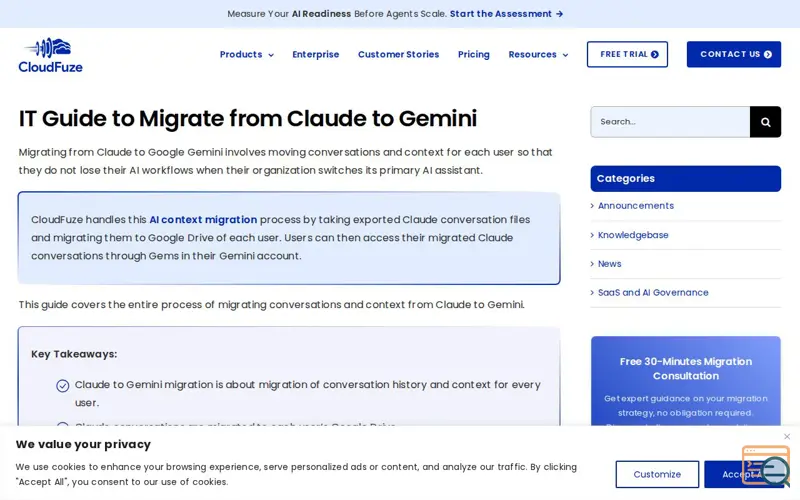Open SaaS and AI Governance category
Viewport: 800px width, 500px height.
pos(653,292)
